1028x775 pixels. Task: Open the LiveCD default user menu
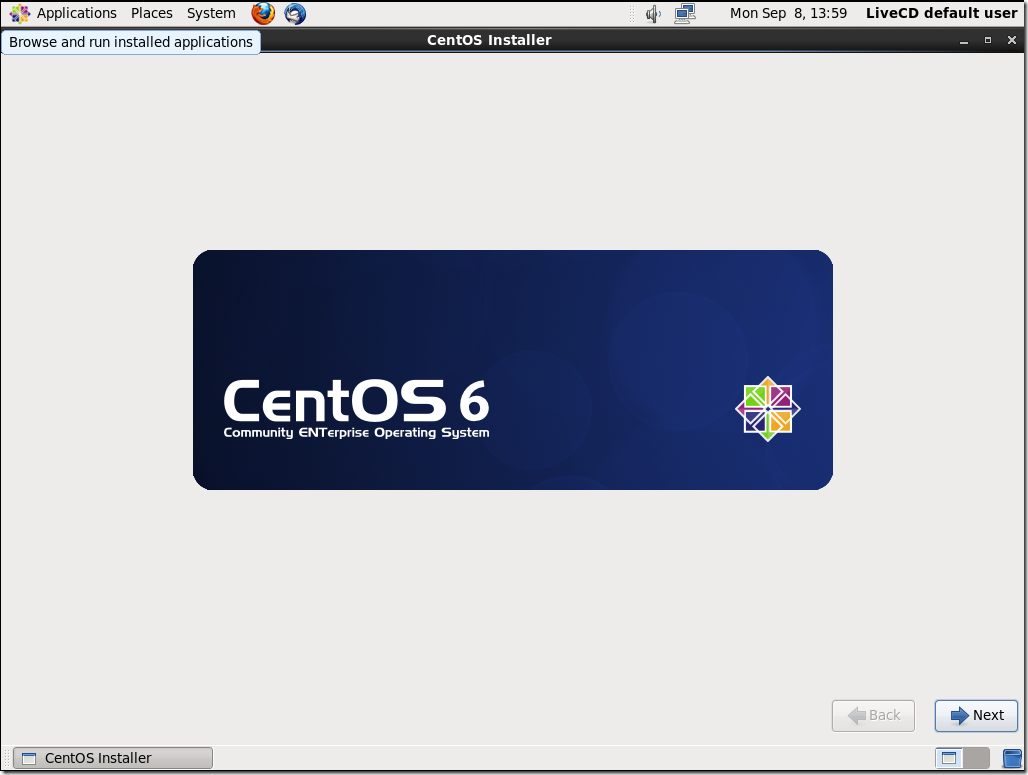pyautogui.click(x=941, y=13)
